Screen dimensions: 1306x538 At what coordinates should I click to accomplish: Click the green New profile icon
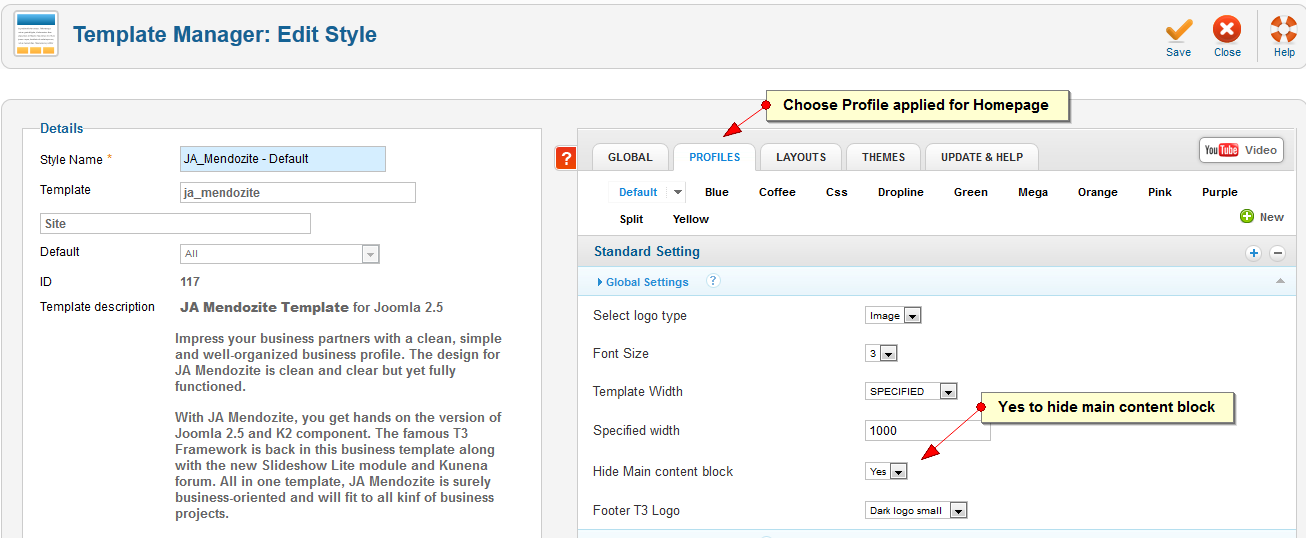1247,217
